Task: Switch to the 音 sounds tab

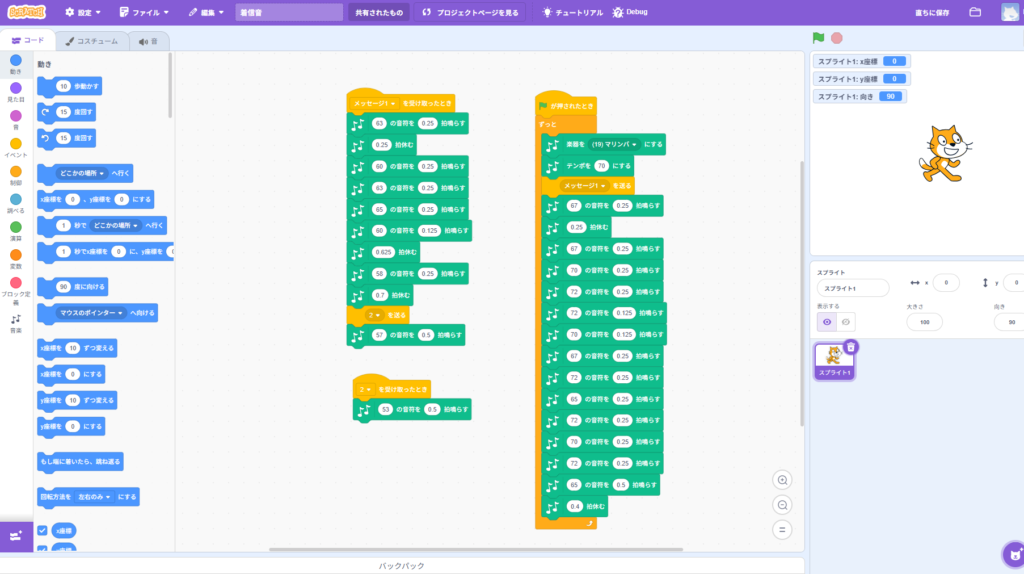Action: tap(148, 41)
